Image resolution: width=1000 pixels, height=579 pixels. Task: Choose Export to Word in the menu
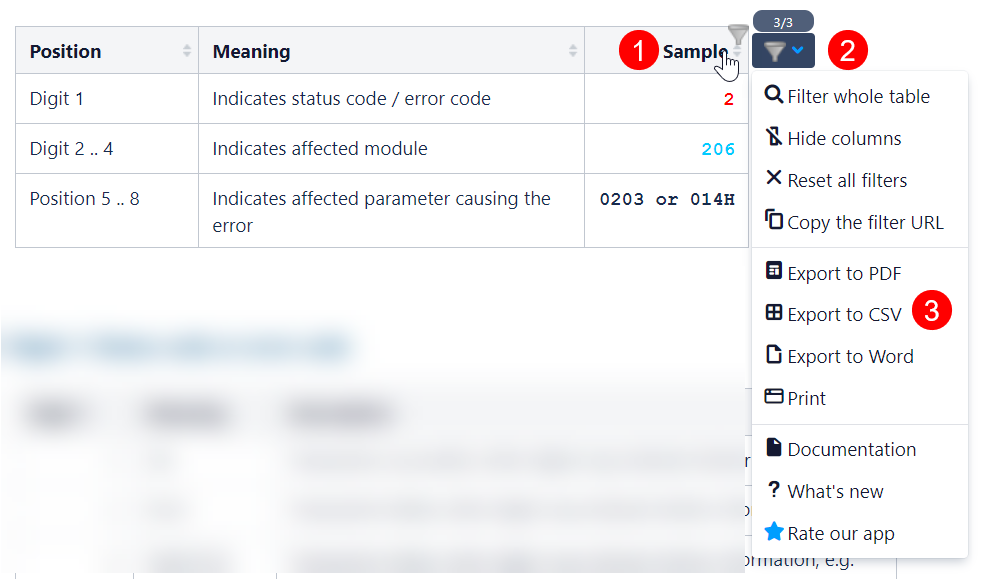850,356
